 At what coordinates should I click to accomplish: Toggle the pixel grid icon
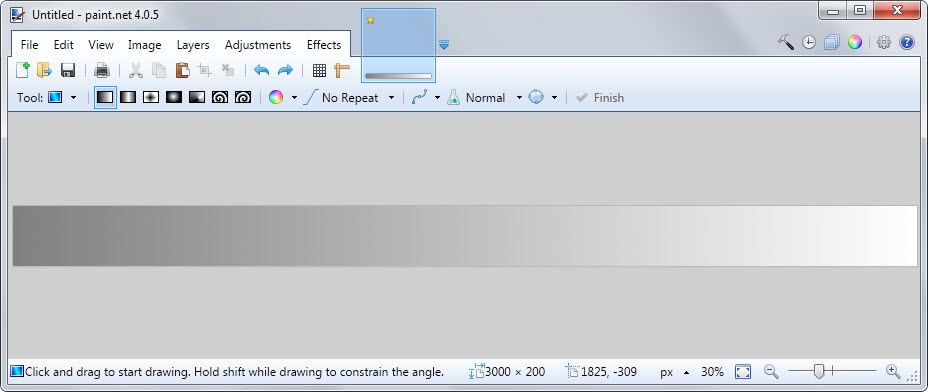pos(320,70)
